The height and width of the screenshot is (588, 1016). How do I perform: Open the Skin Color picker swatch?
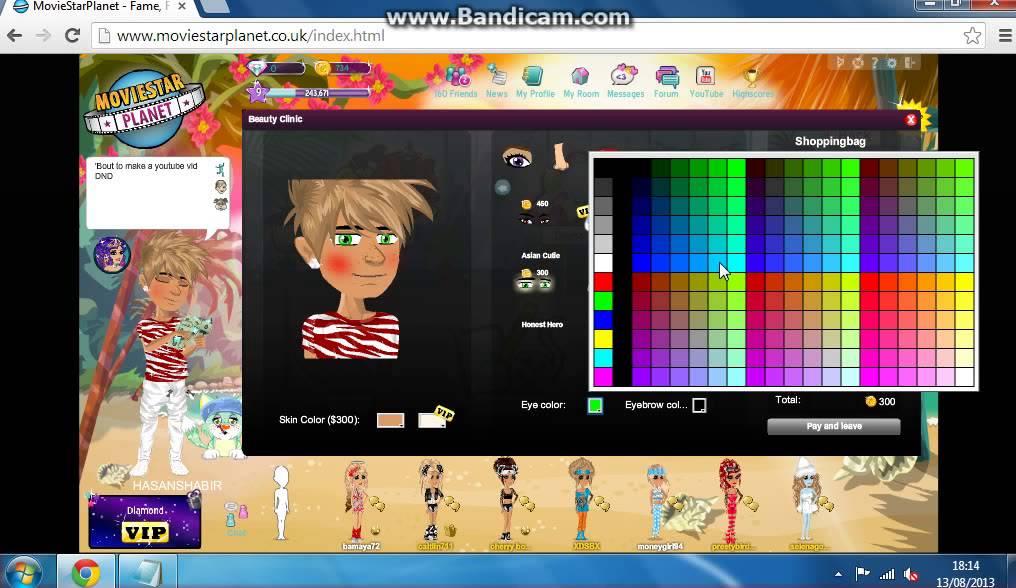click(391, 420)
